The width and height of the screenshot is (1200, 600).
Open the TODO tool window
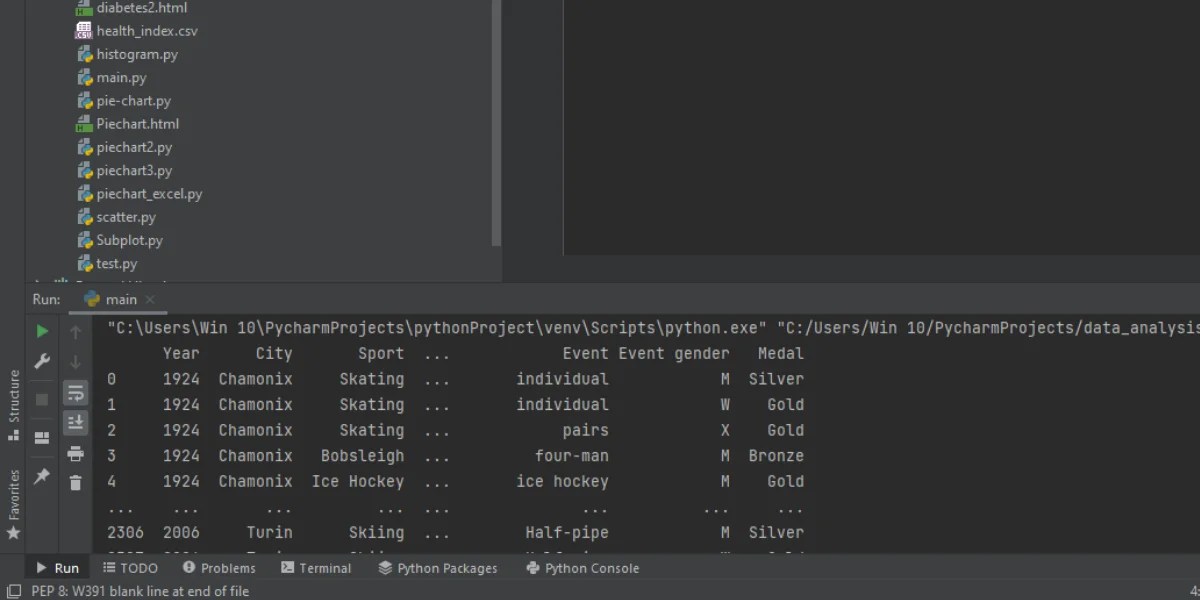pos(130,568)
